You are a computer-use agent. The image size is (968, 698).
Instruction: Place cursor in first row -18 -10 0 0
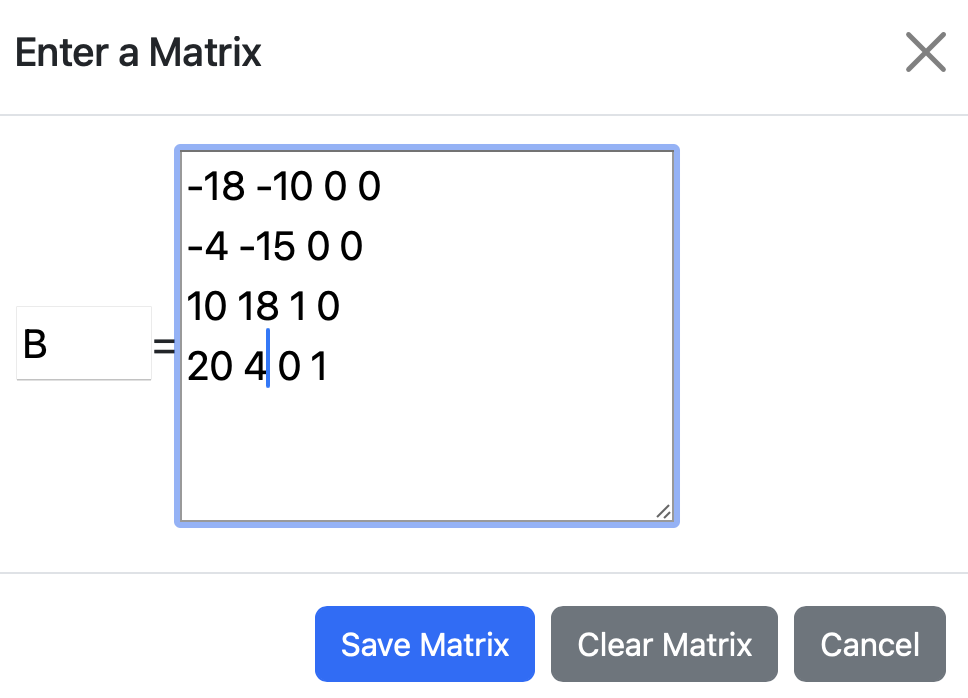click(283, 187)
